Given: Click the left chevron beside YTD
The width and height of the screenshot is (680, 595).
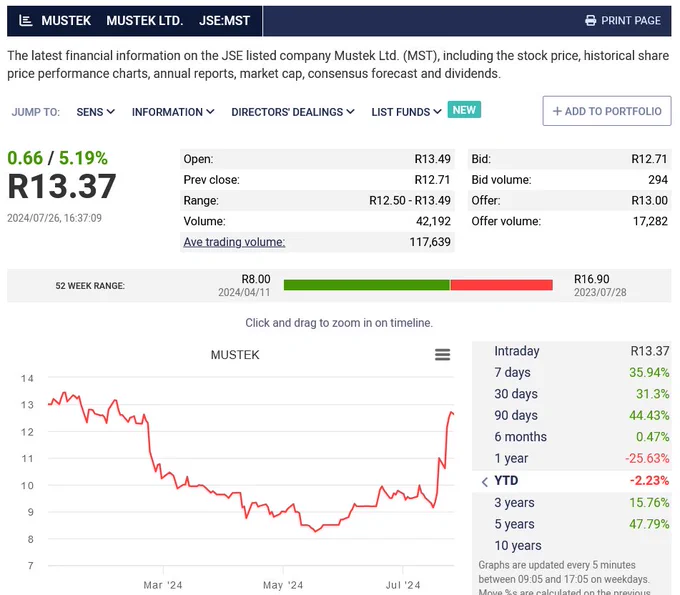Looking at the screenshot, I should [485, 481].
